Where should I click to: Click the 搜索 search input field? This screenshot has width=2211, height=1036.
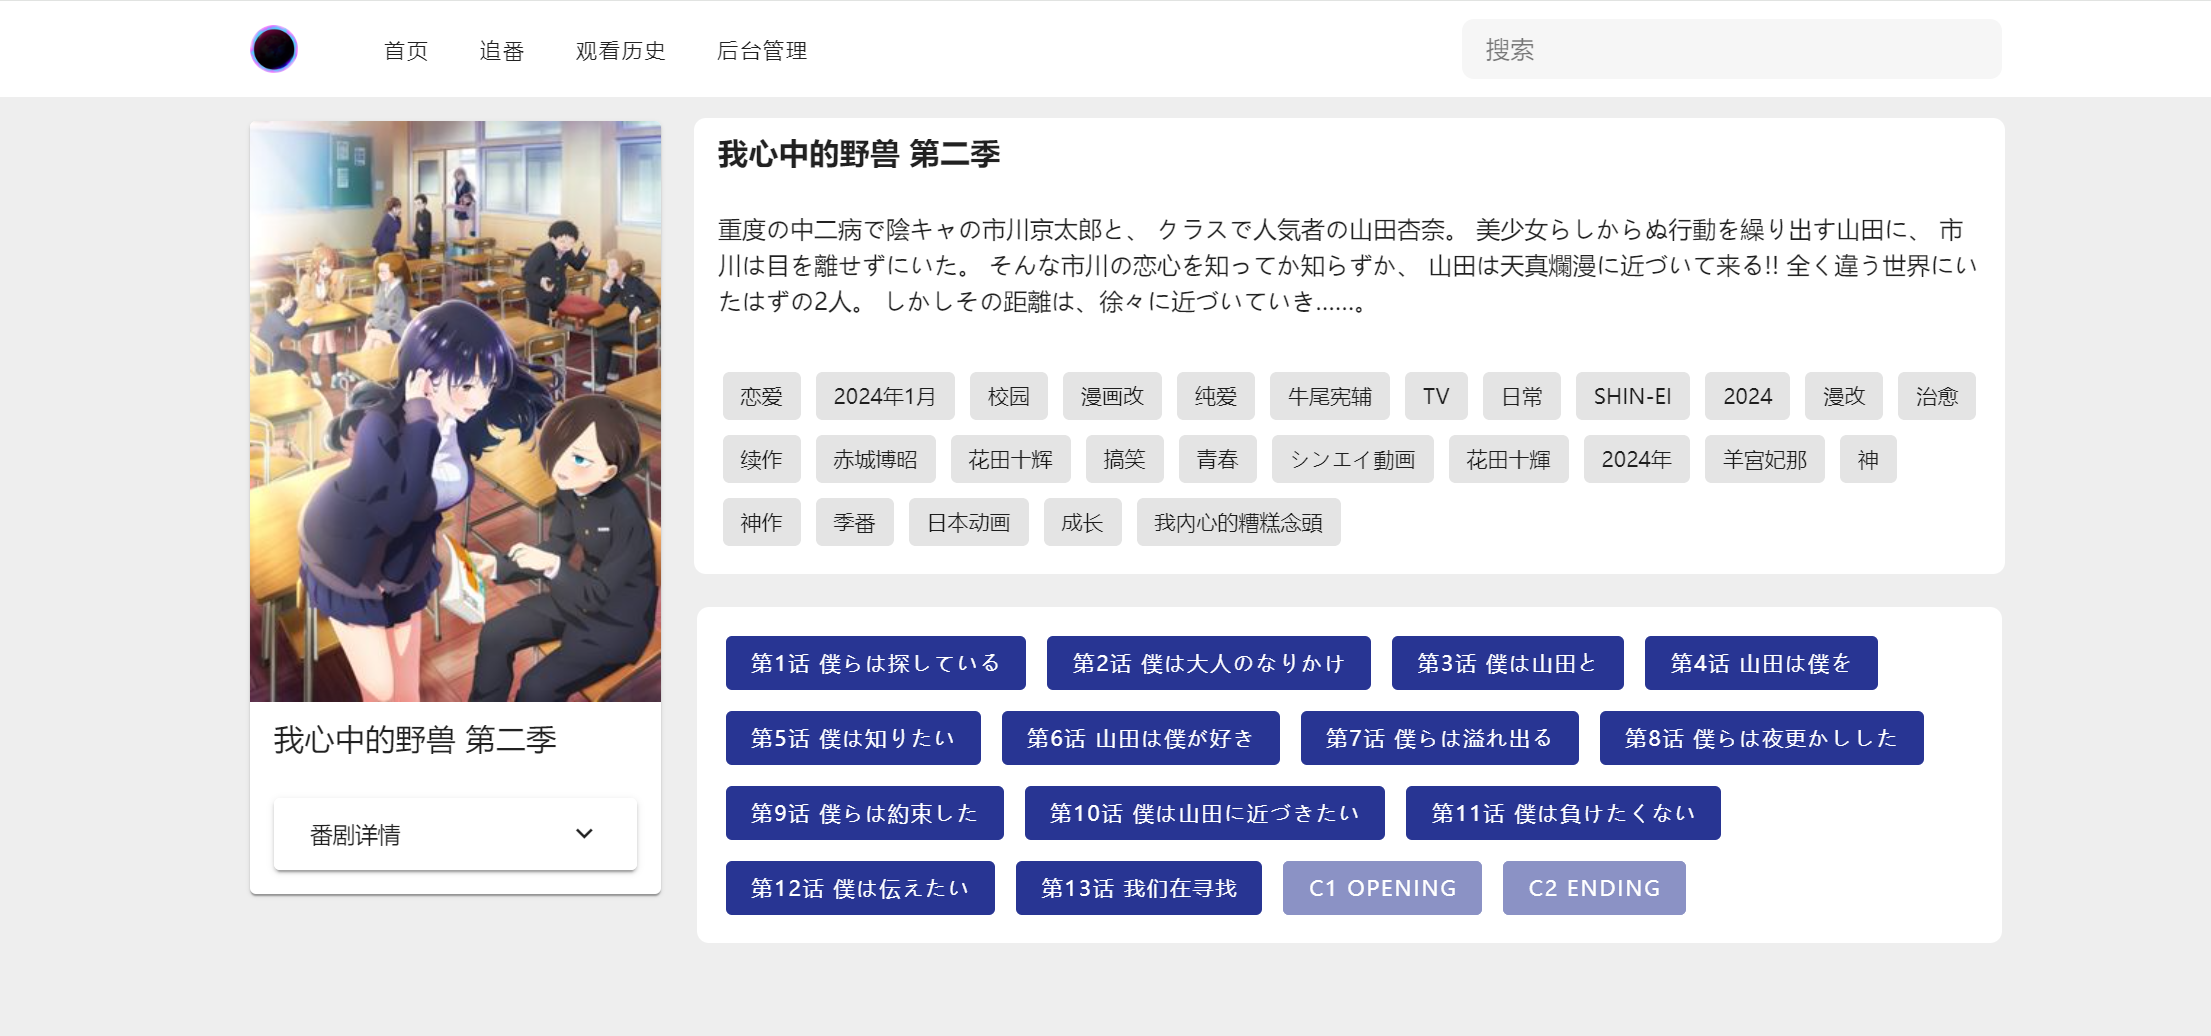click(1732, 49)
